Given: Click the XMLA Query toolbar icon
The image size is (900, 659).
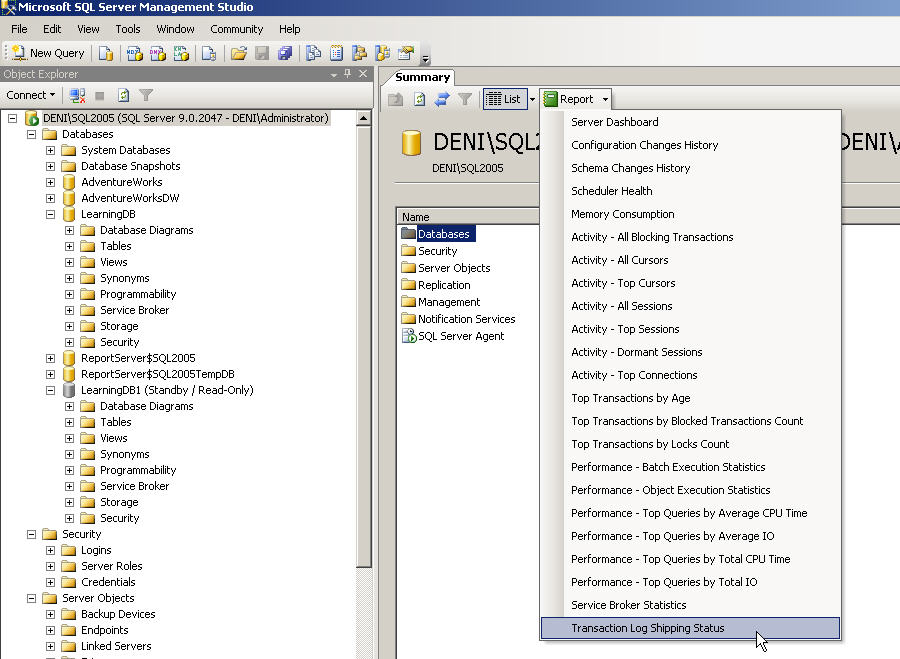Looking at the screenshot, I should click(181, 53).
